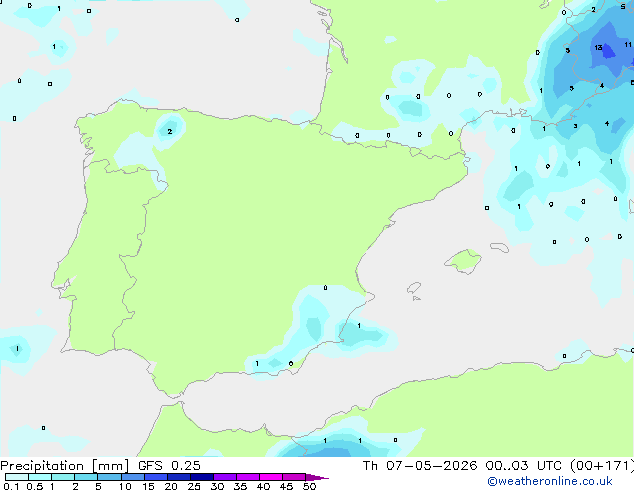Click the '13' value in the dark blue area
Viewport: 634px width, 490px height.
[x=598, y=48]
